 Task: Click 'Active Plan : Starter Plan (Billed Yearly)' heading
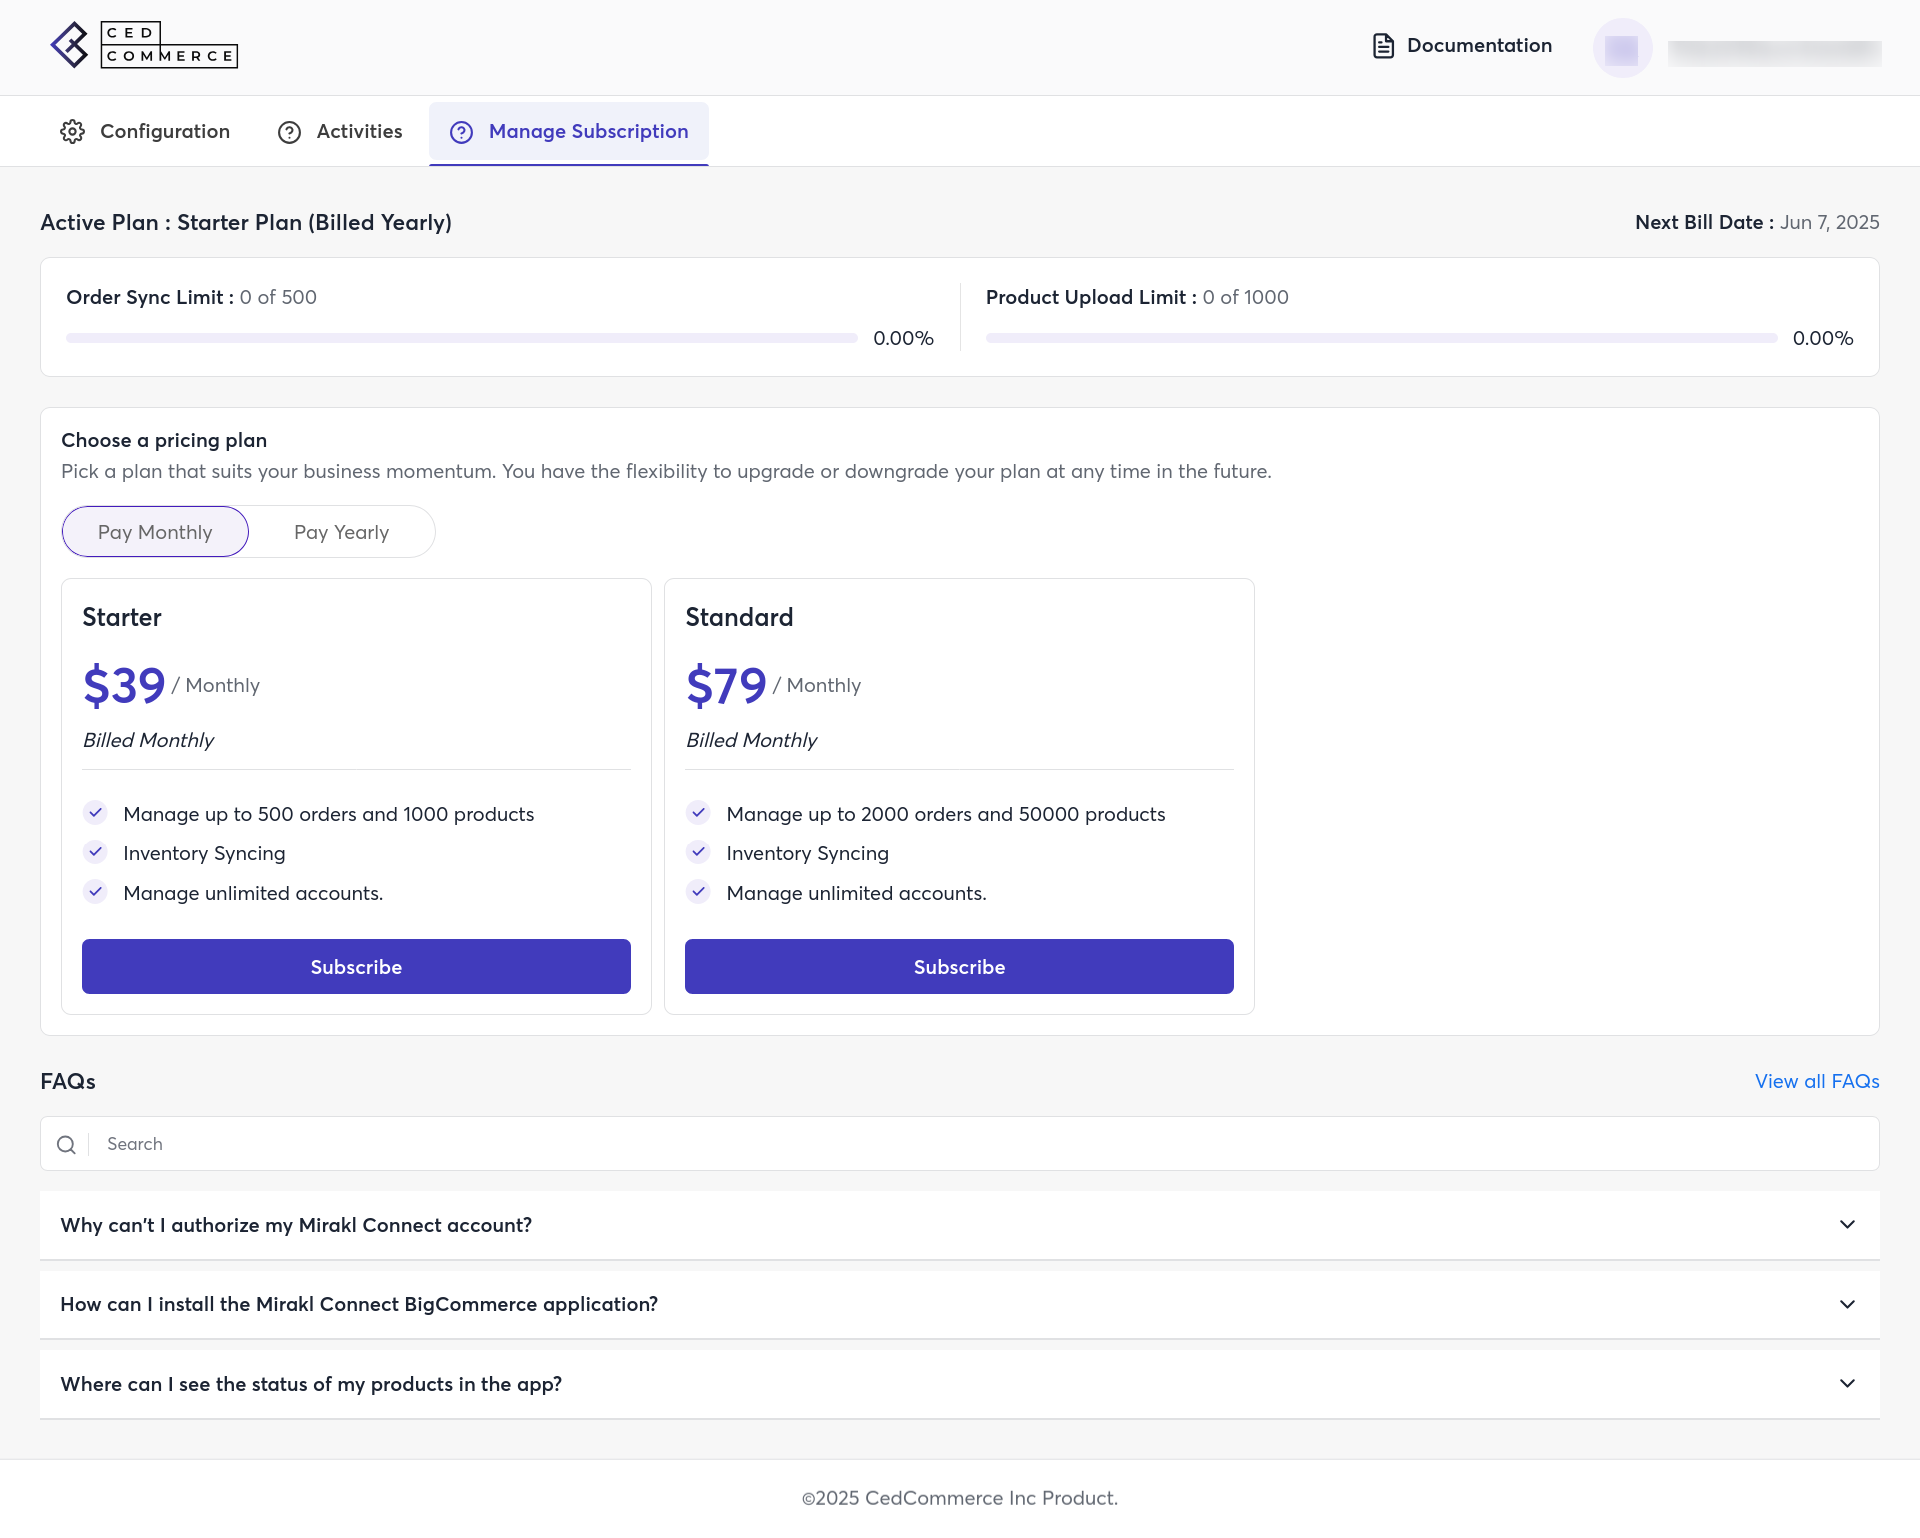pos(246,223)
